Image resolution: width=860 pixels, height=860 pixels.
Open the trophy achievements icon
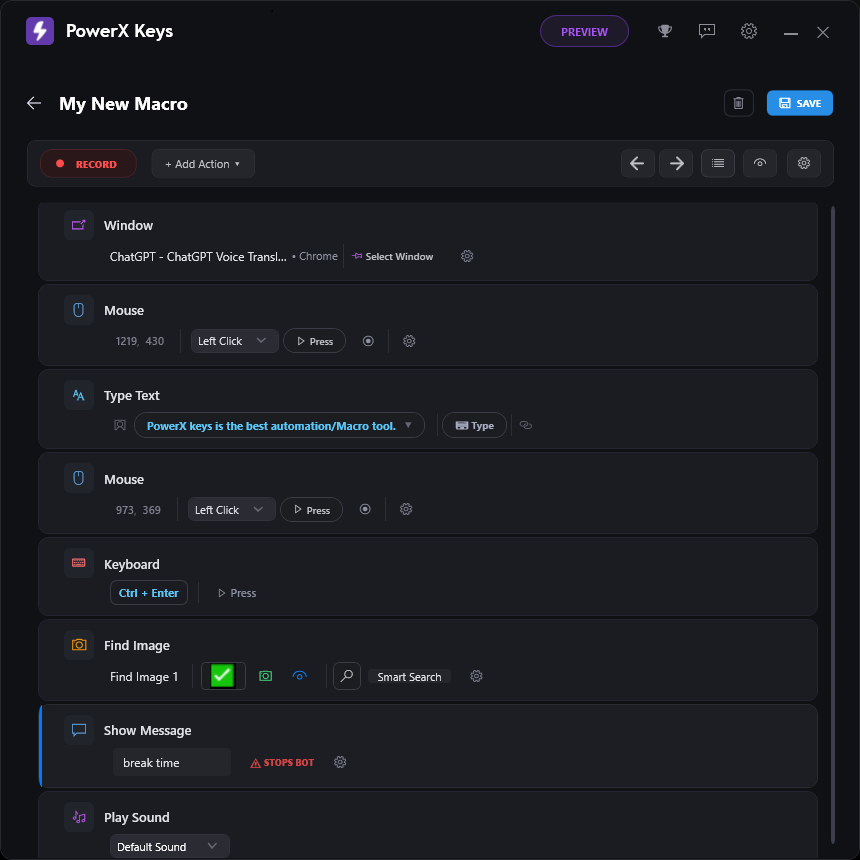click(665, 31)
